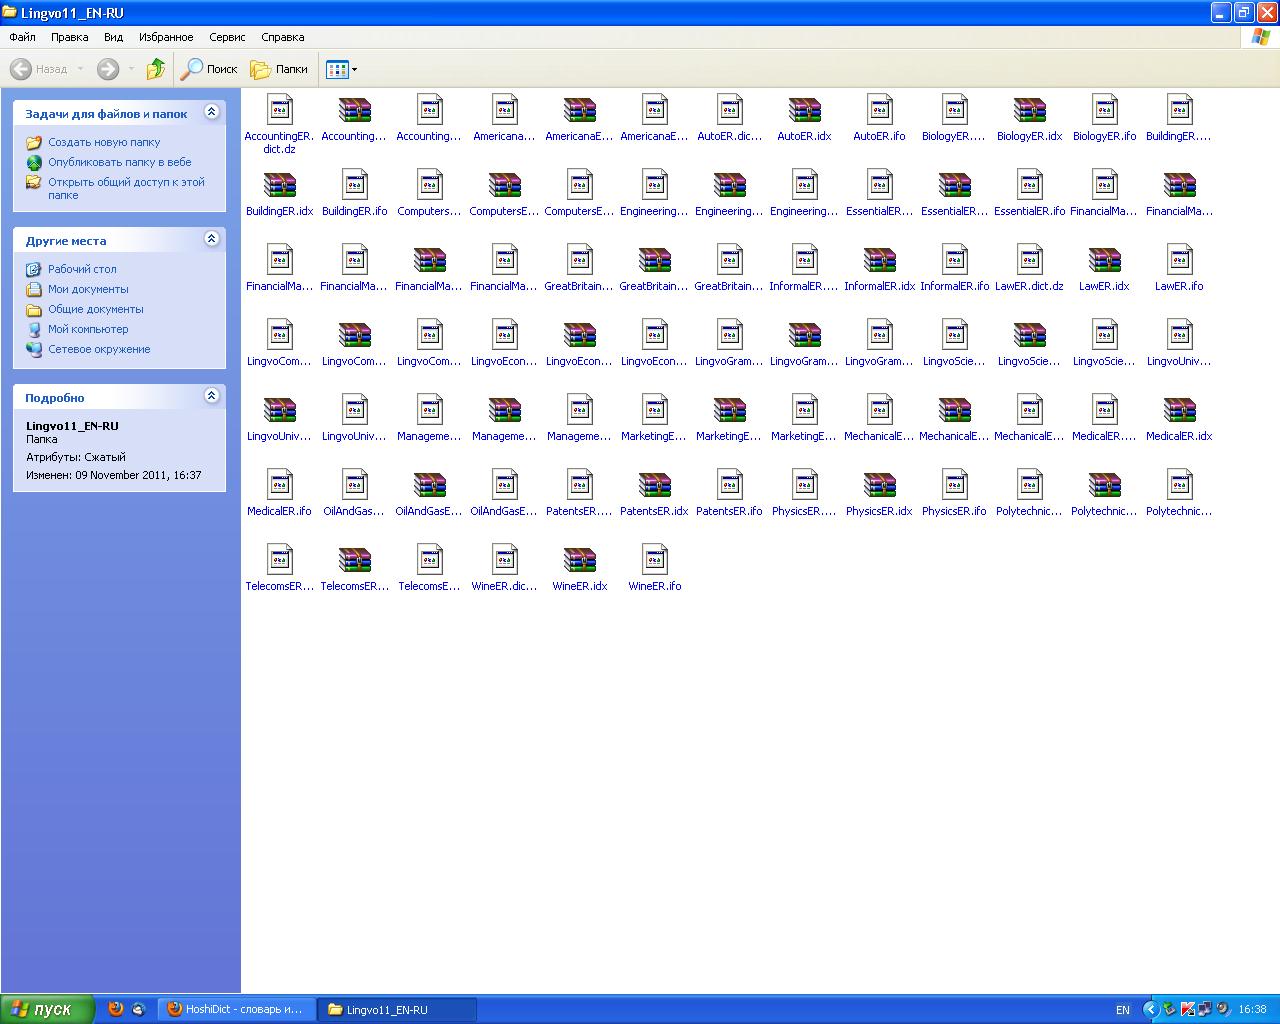Click the Back (Назад) navigation button
Screen dimensions: 1280x1024
40,69
